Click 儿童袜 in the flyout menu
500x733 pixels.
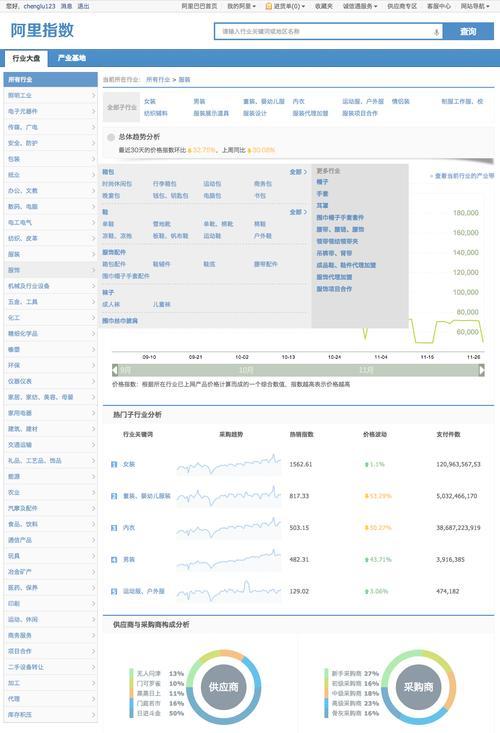[x=161, y=304]
